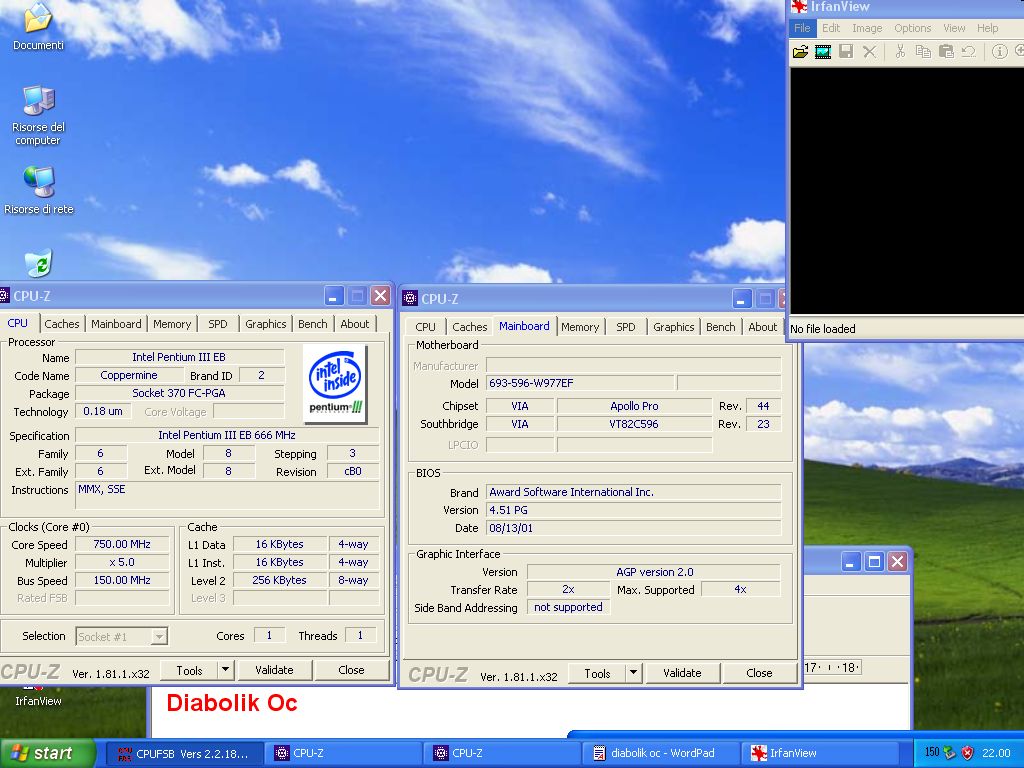Click the first CPU-Z taskbar button
The width and height of the screenshot is (1024, 768).
point(345,753)
